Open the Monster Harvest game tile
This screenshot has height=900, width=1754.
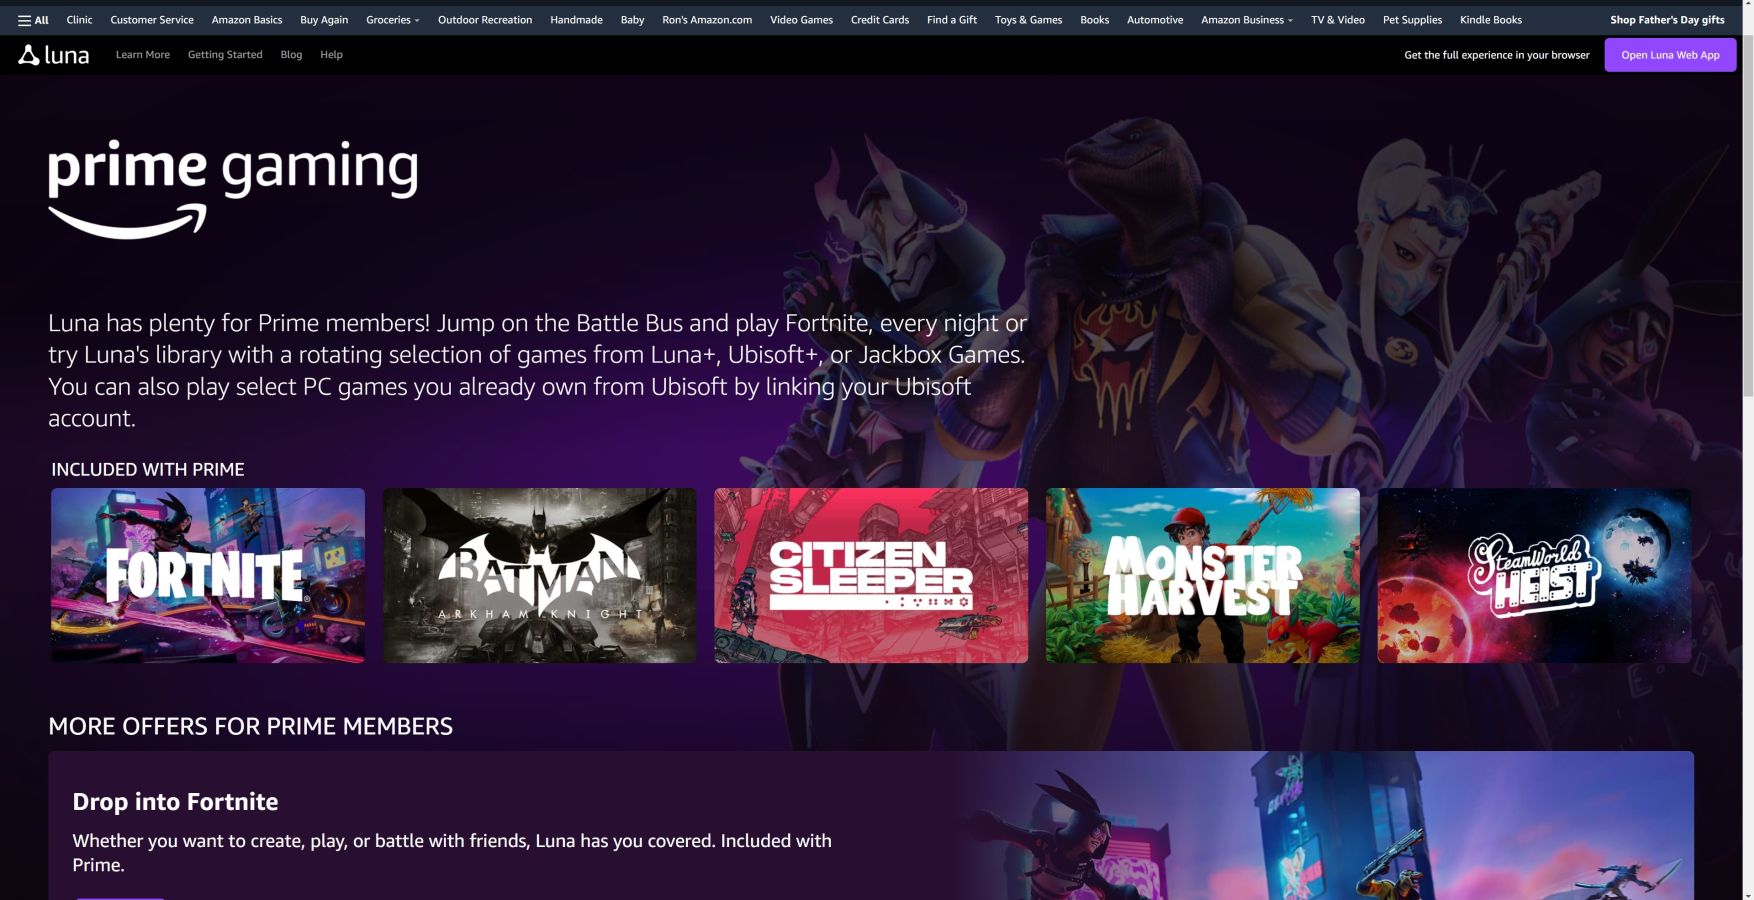pyautogui.click(x=1203, y=575)
